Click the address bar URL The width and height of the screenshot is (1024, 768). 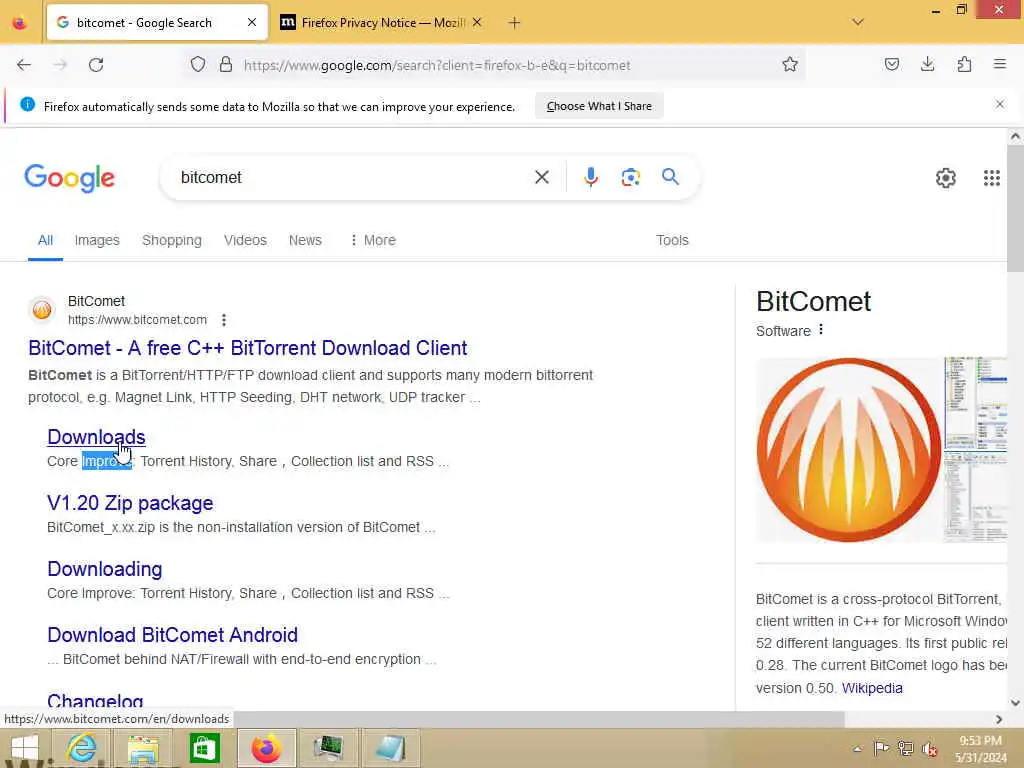click(437, 65)
